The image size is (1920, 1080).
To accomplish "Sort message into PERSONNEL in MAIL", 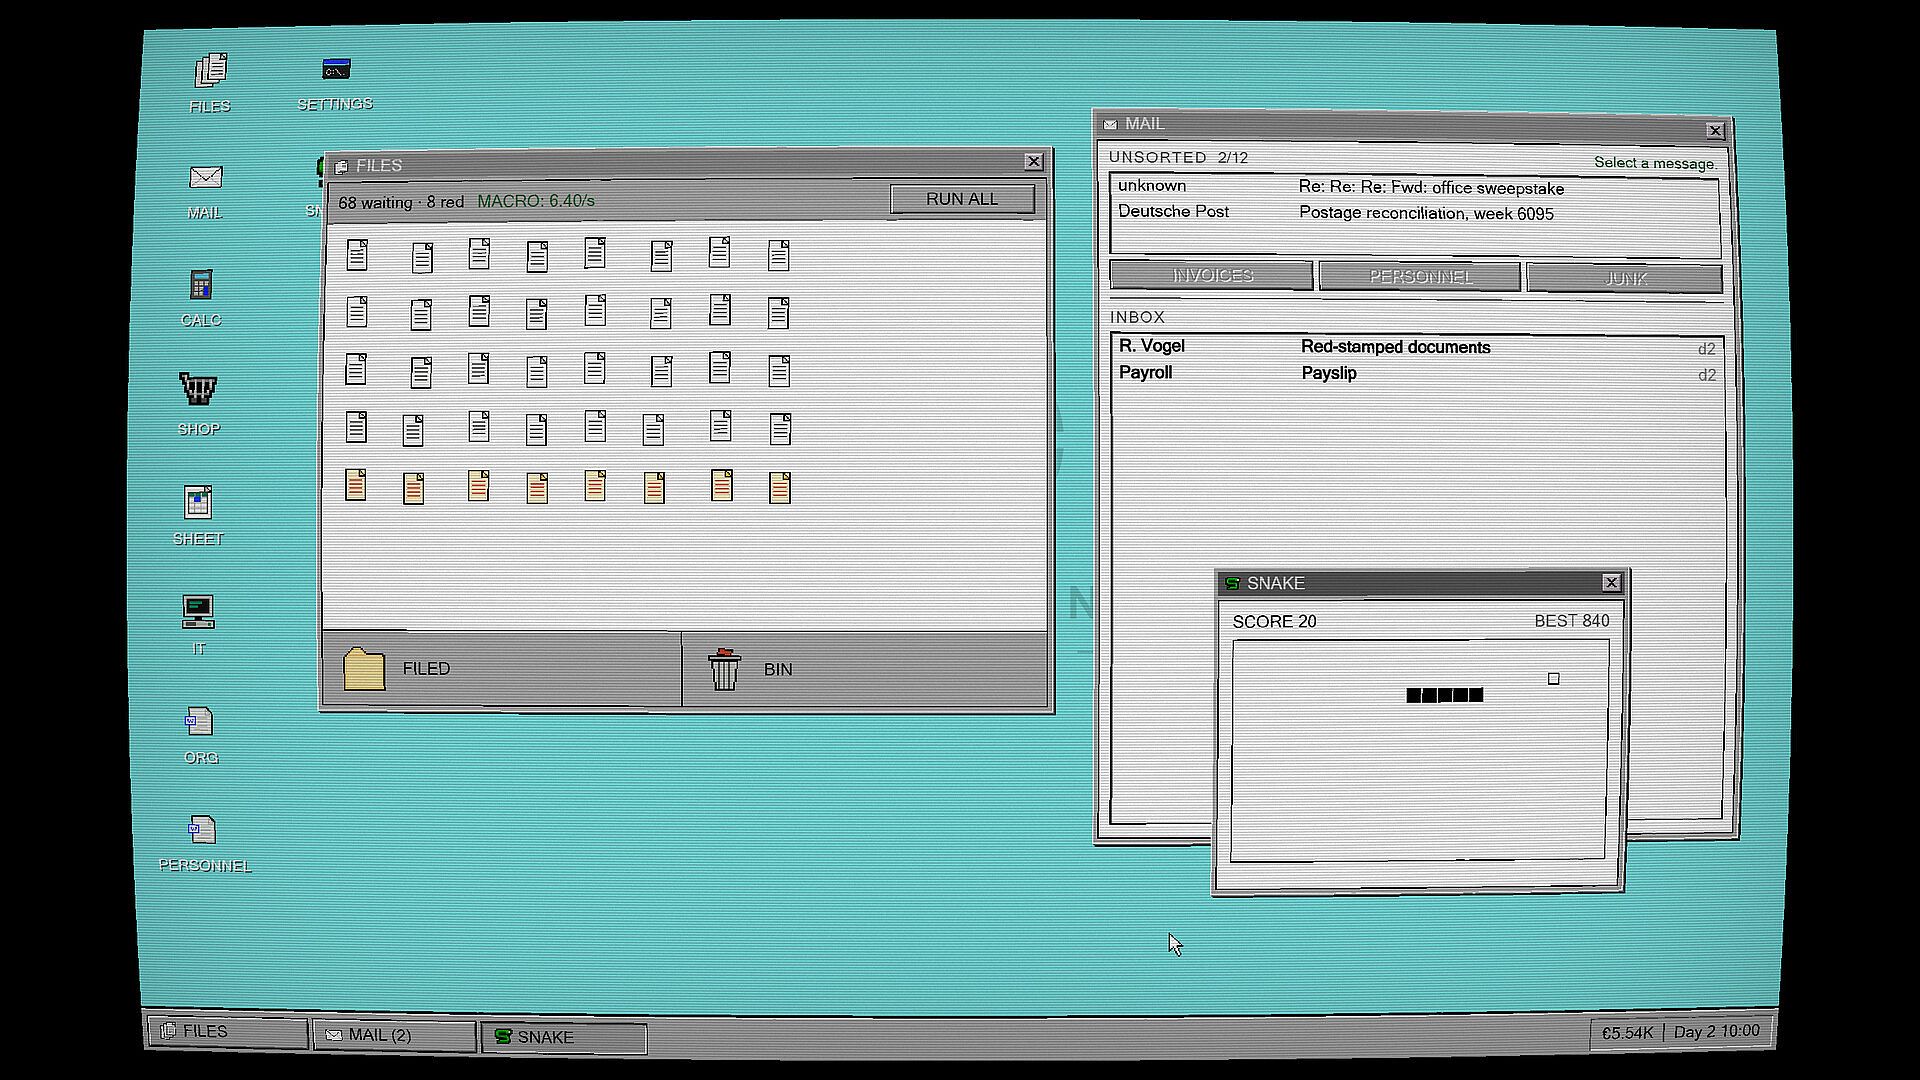I will pos(1420,277).
